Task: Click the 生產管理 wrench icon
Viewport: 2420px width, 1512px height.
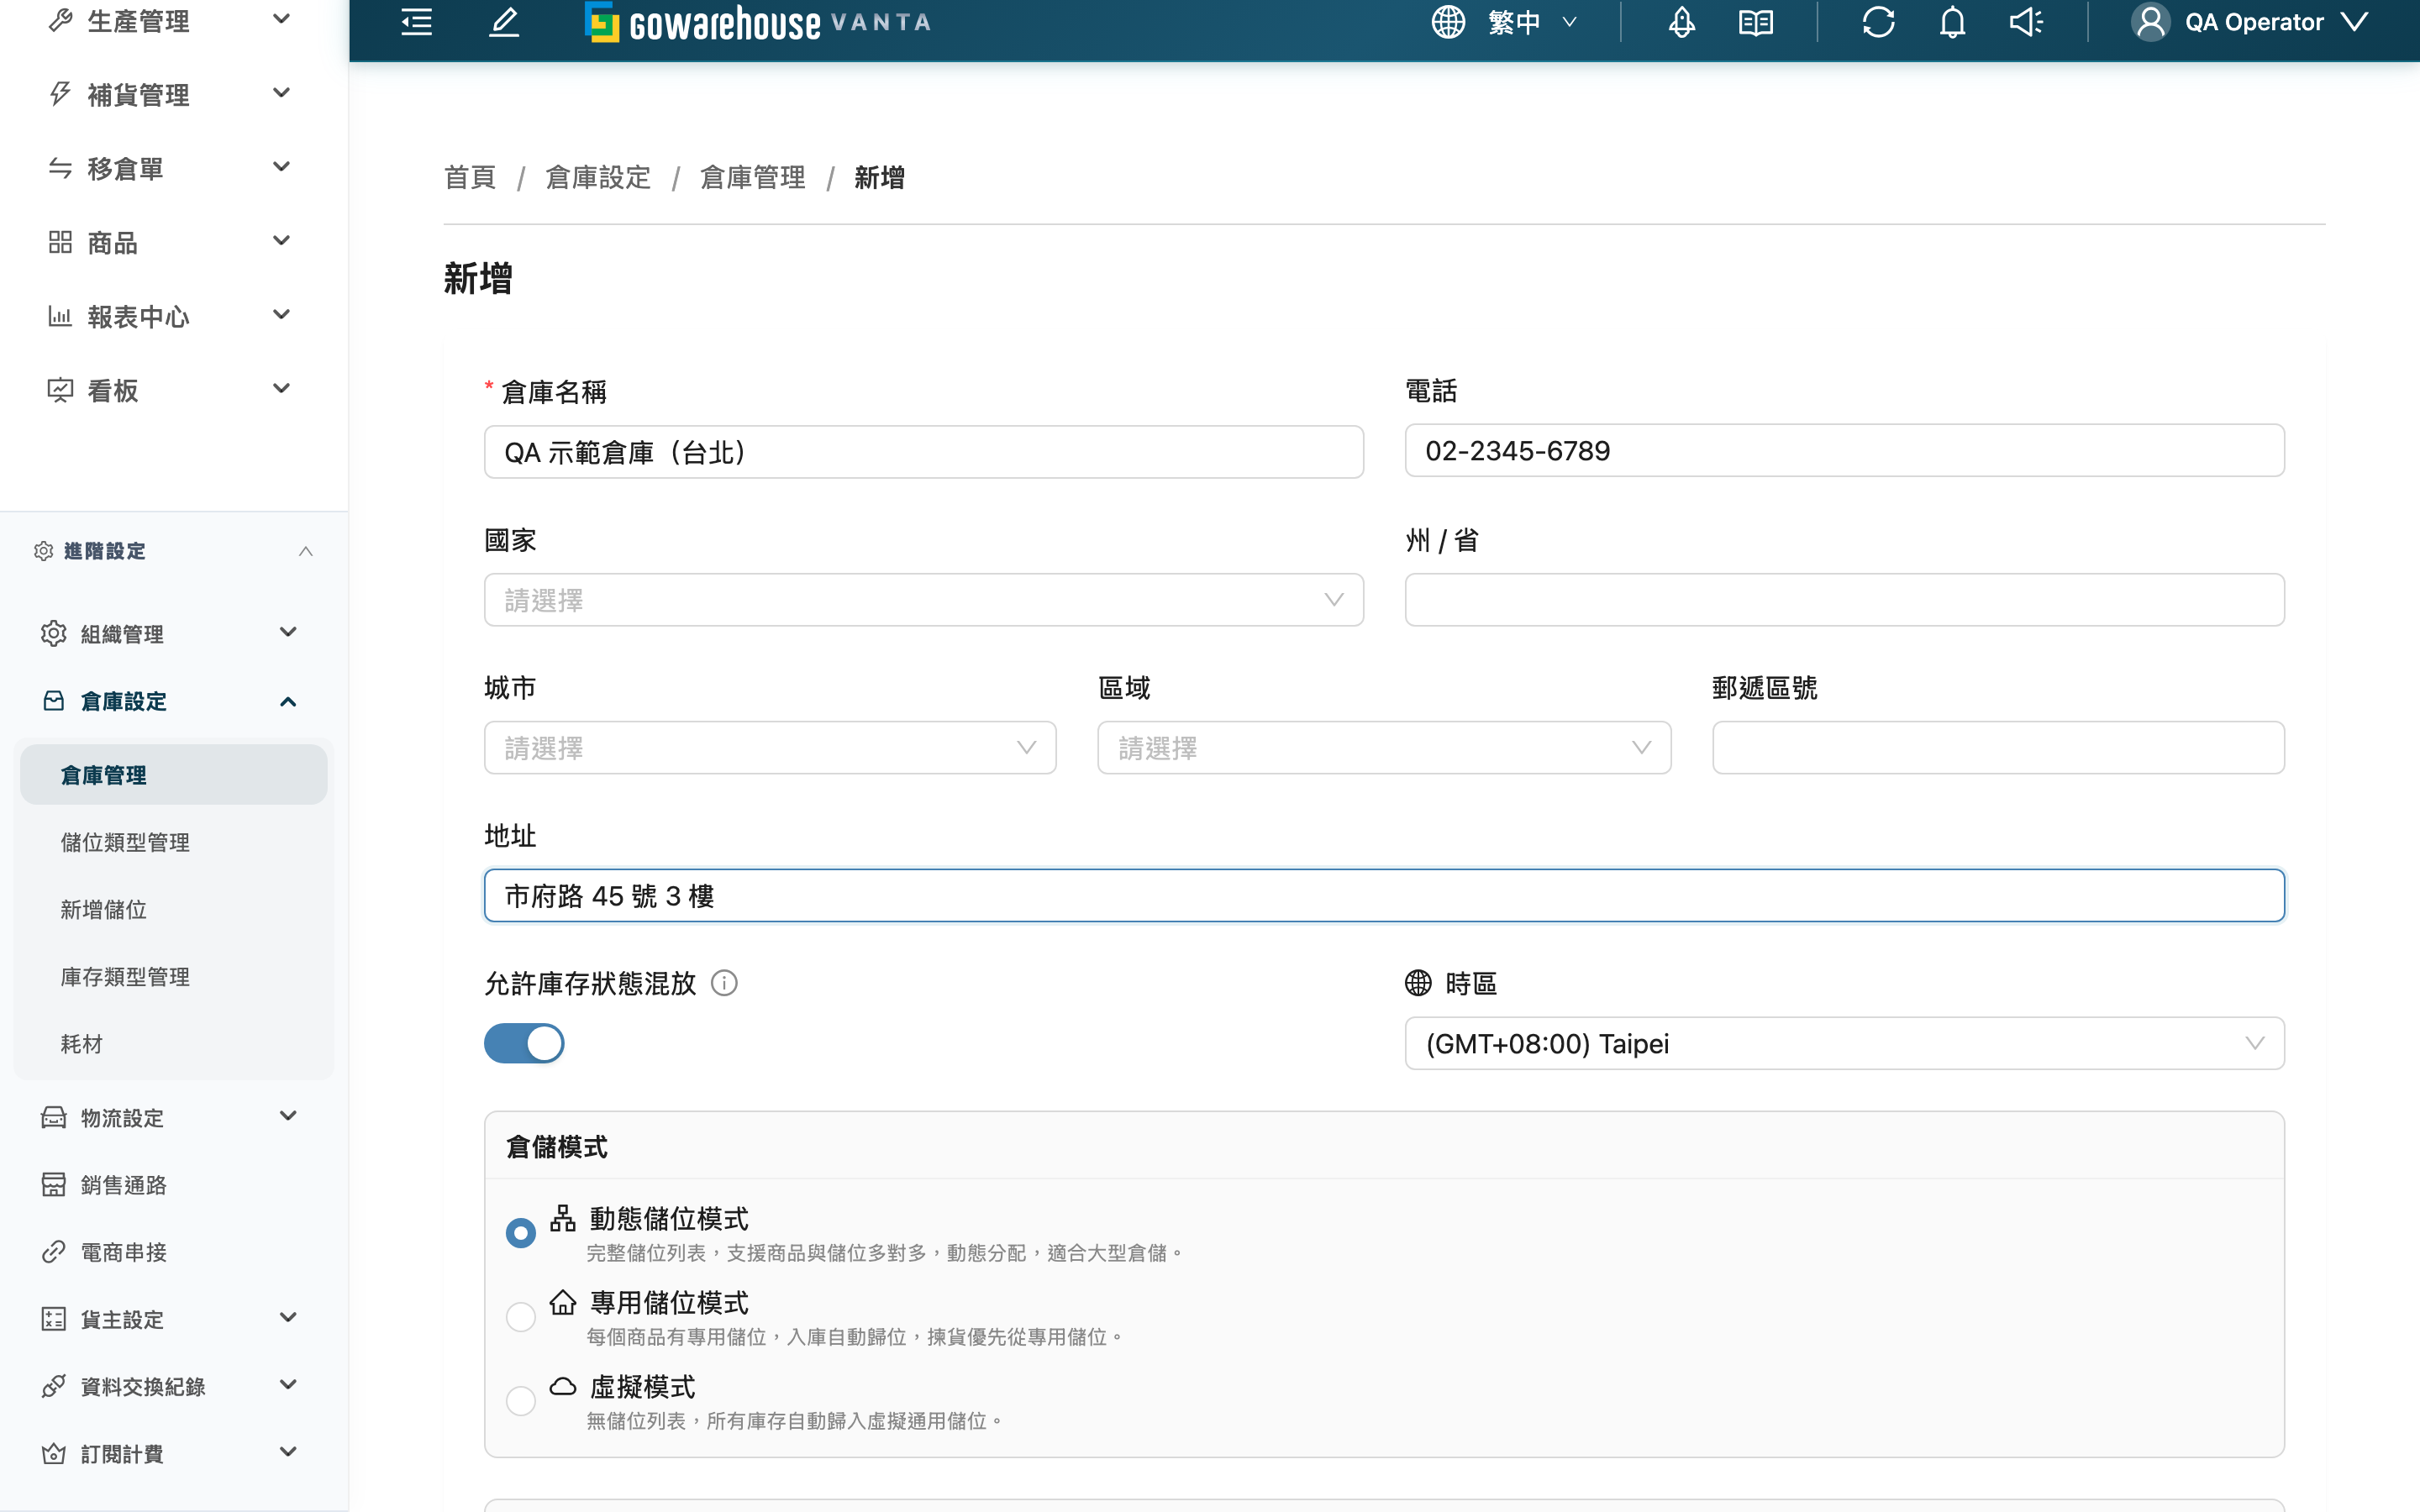Action: pos(60,20)
